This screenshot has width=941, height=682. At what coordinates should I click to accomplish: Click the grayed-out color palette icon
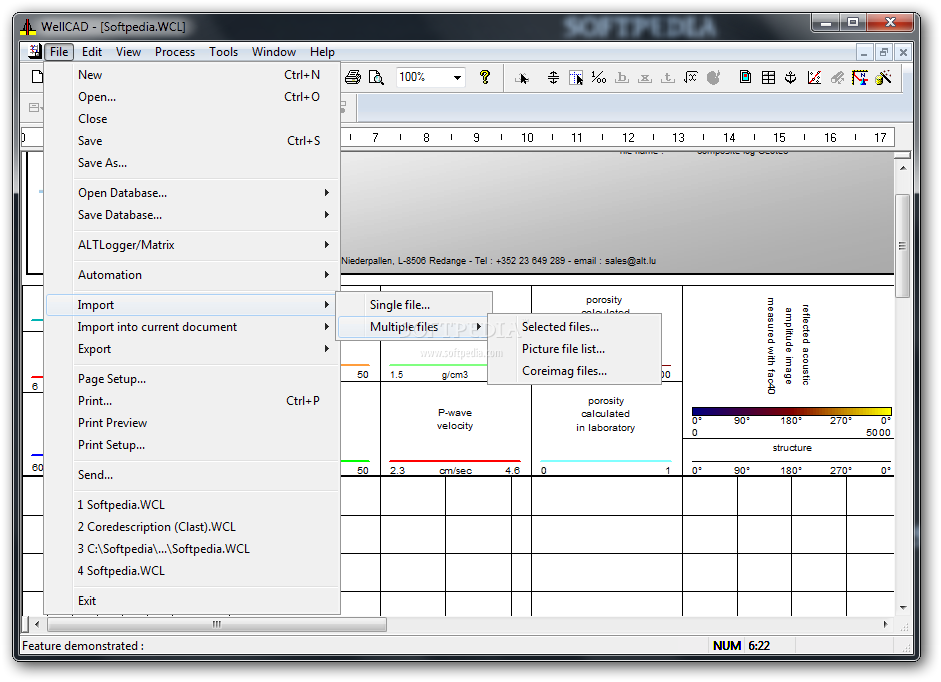(714, 77)
